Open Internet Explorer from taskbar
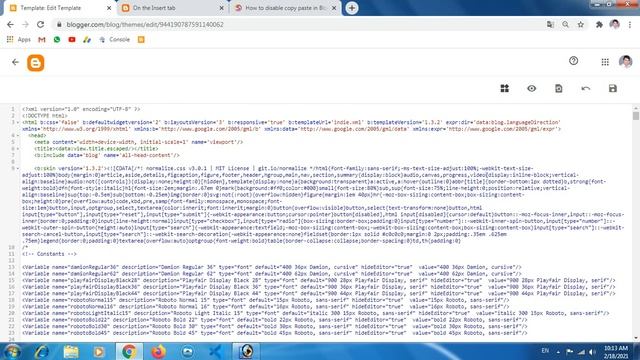Image resolution: width=640 pixels, height=360 pixels. [42, 351]
